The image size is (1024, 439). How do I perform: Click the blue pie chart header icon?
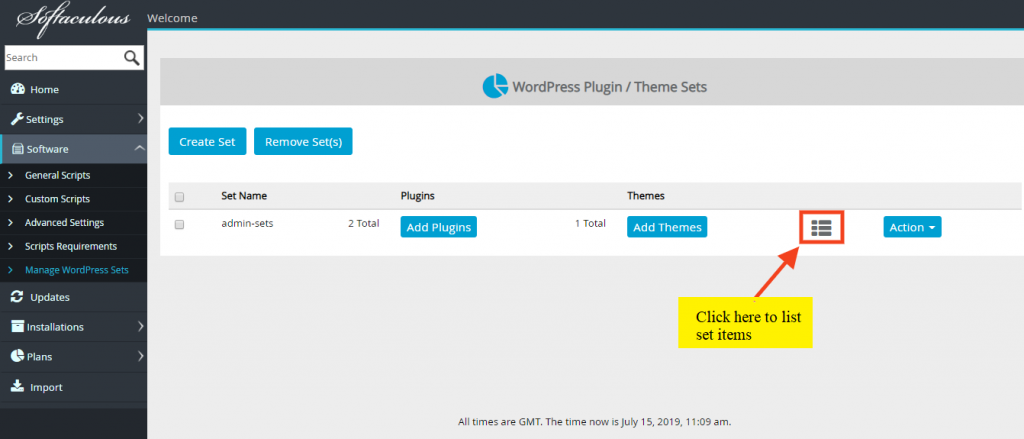click(x=495, y=86)
